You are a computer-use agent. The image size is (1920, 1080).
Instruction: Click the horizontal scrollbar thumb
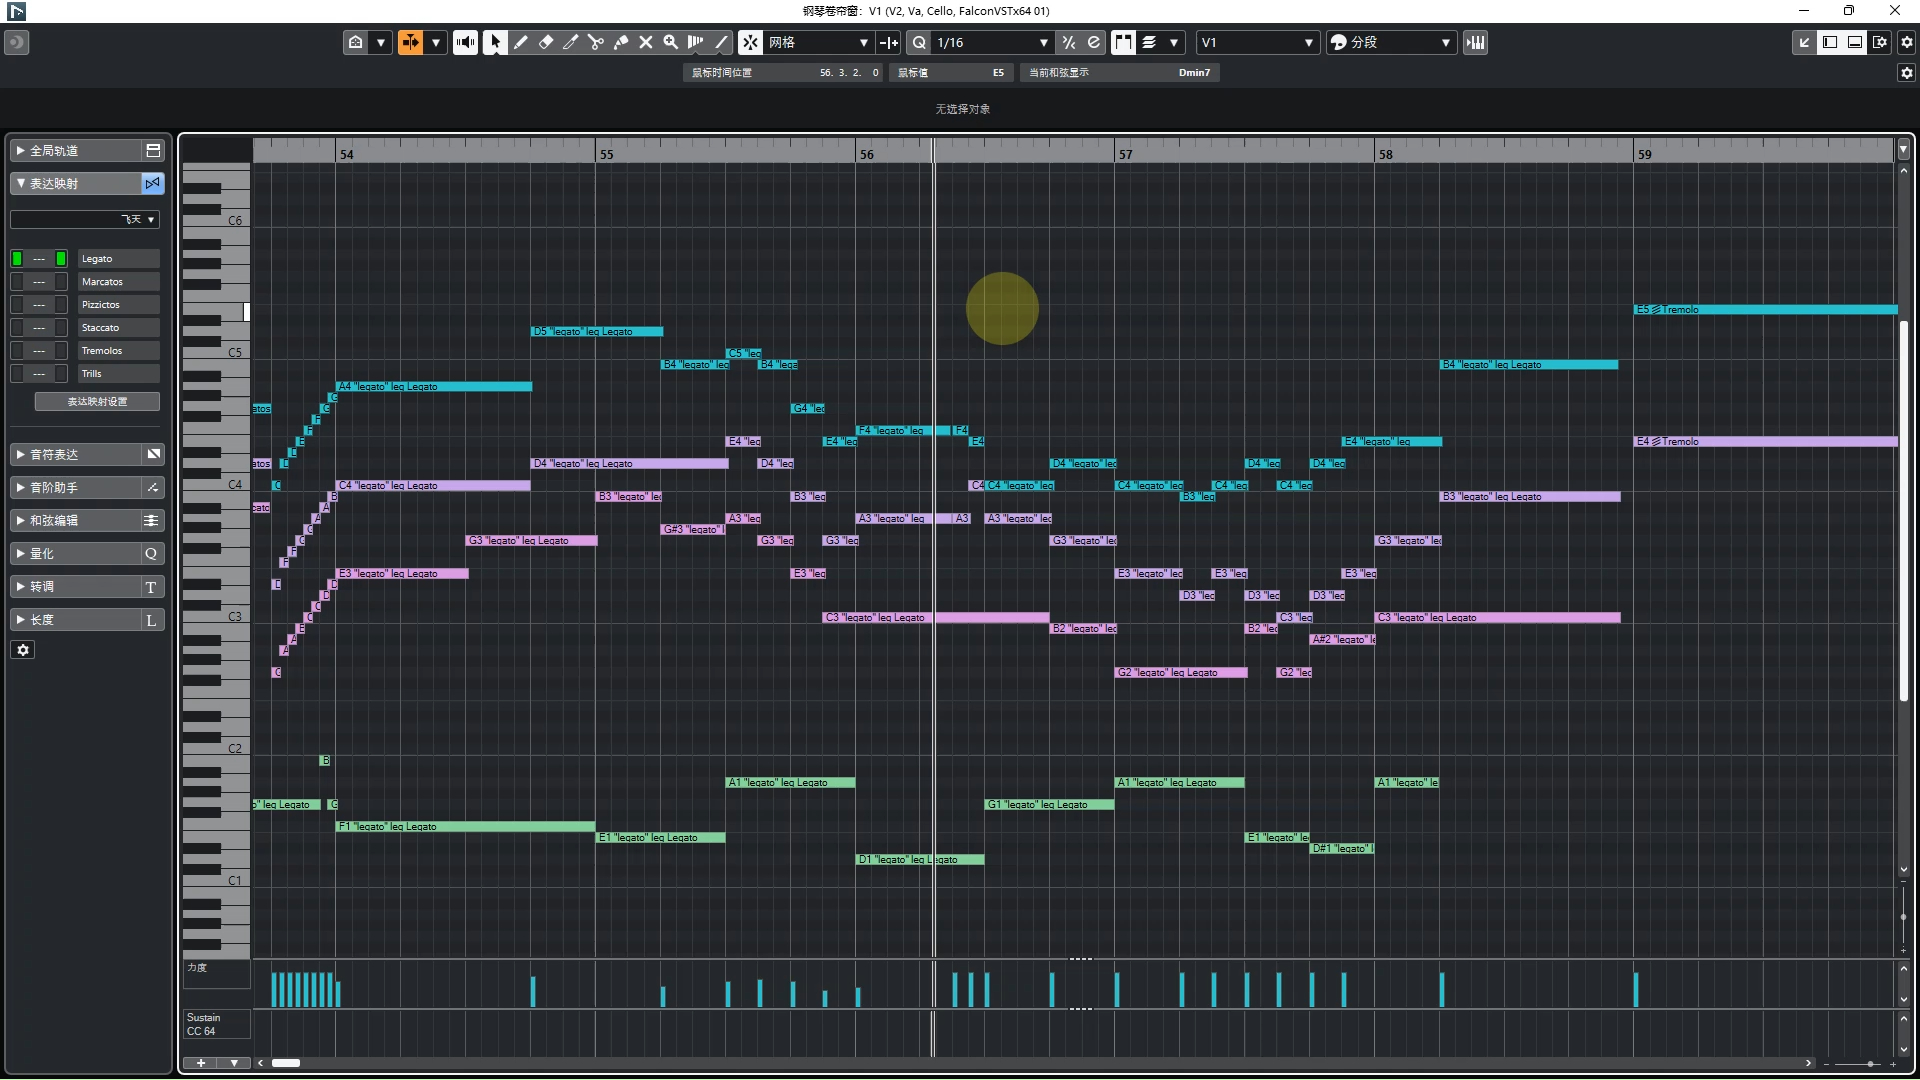286,1063
